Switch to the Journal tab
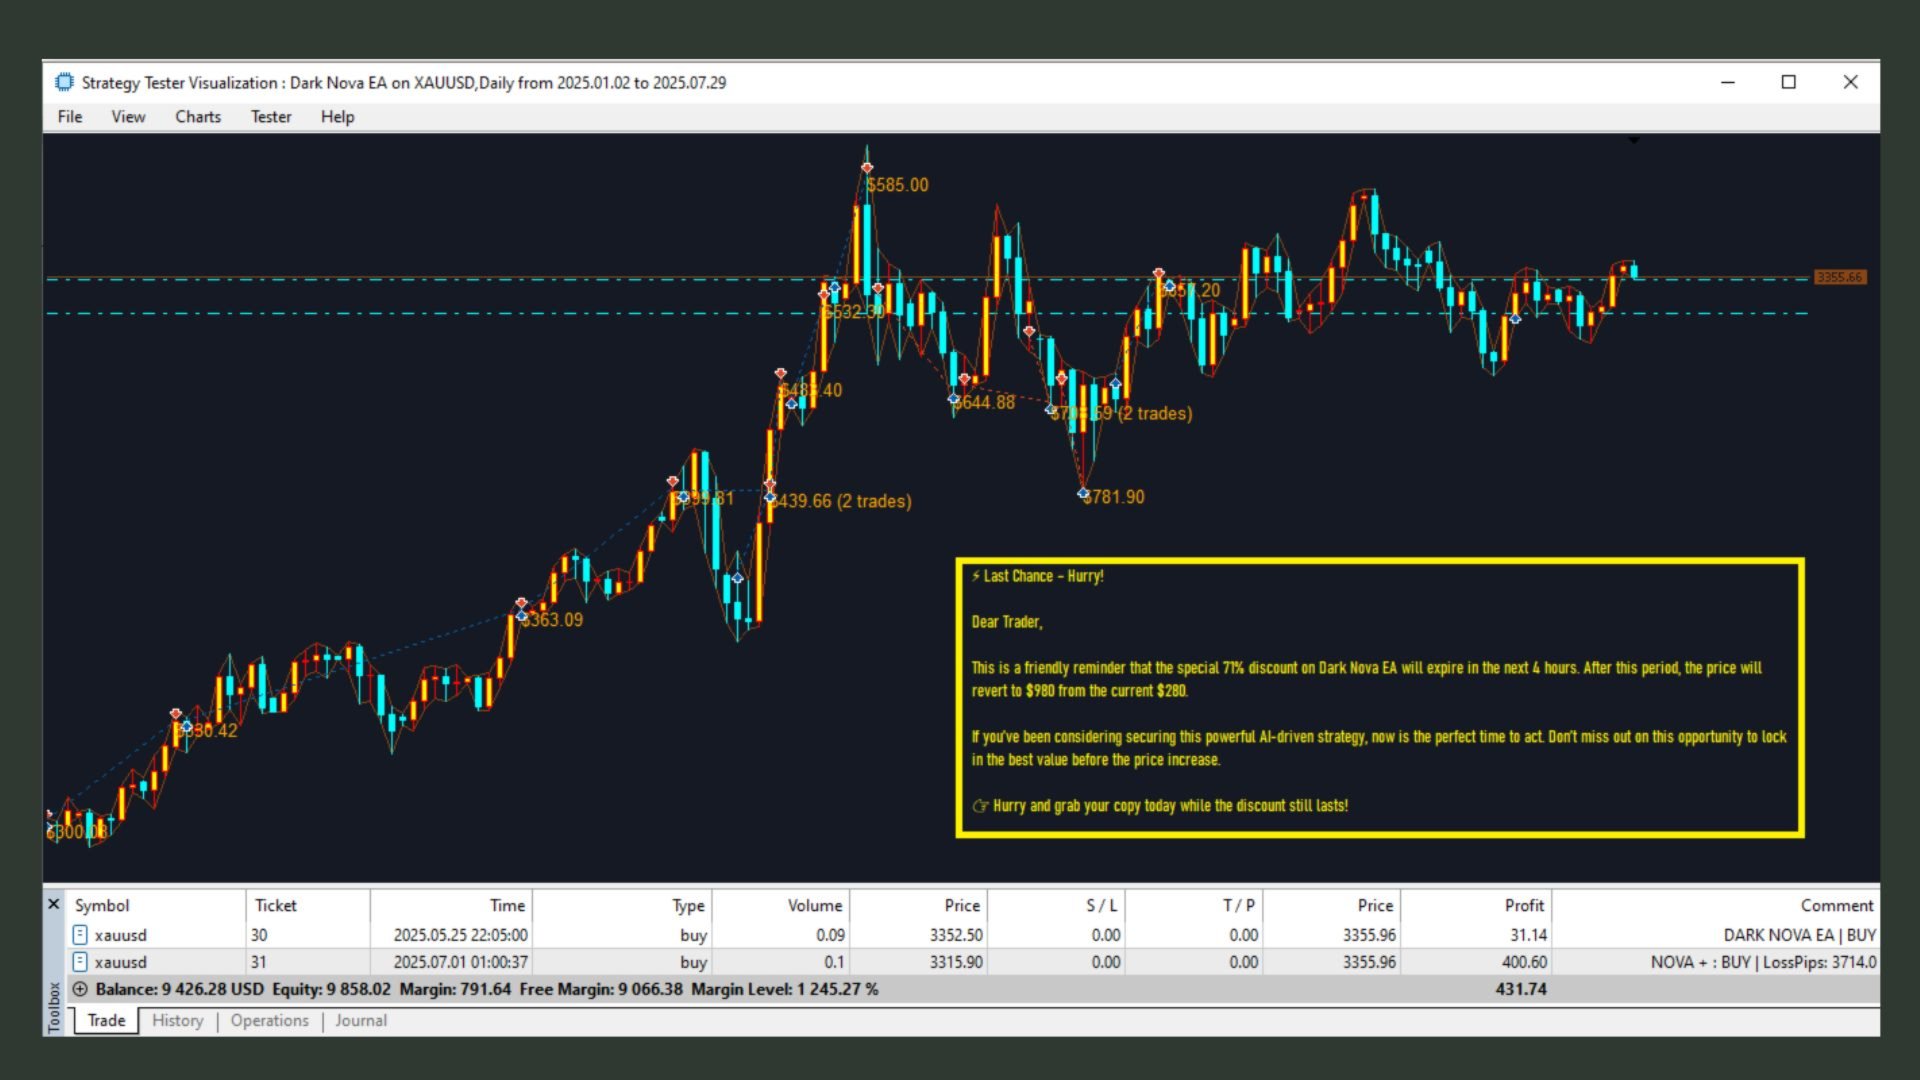Viewport: 1920px width, 1080px height. click(361, 1021)
